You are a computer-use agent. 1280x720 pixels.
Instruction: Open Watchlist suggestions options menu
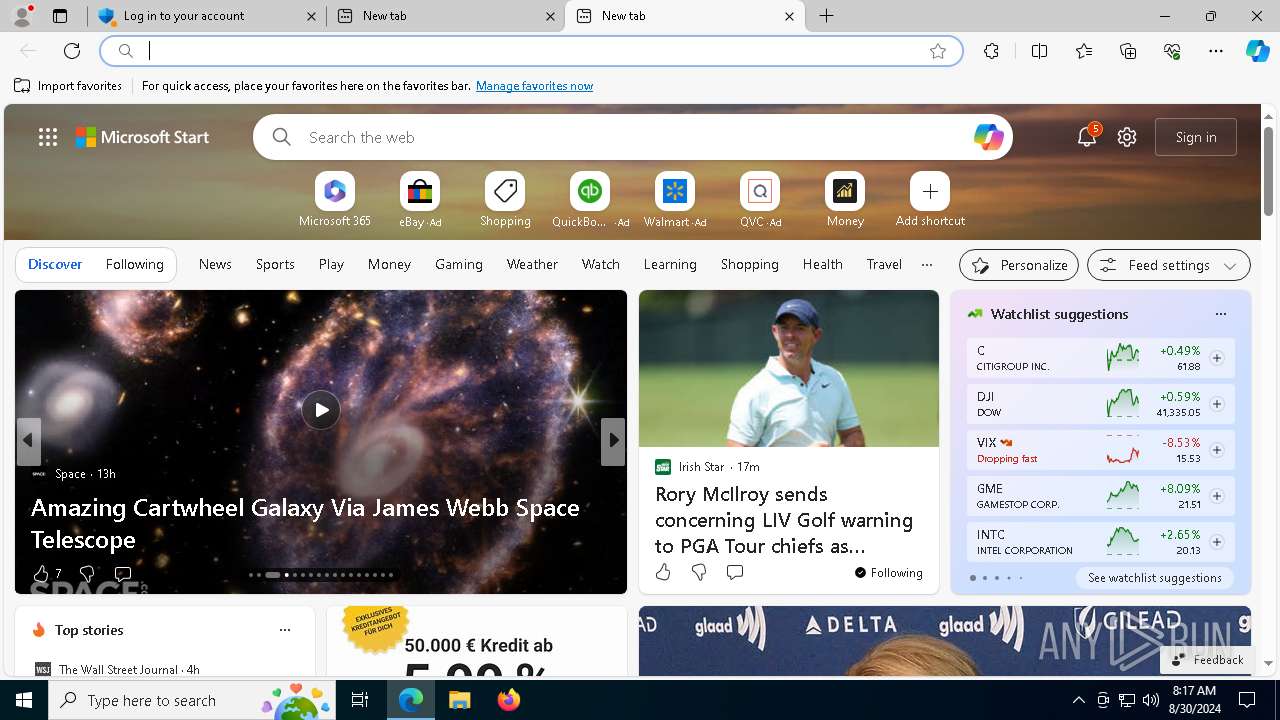pos(1221,314)
